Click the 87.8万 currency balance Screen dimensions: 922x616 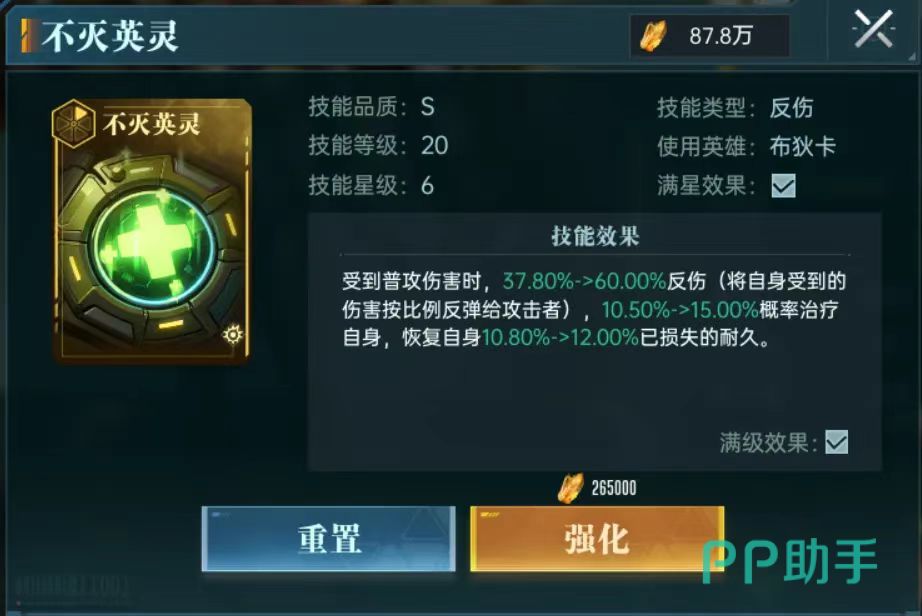[x=721, y=36]
